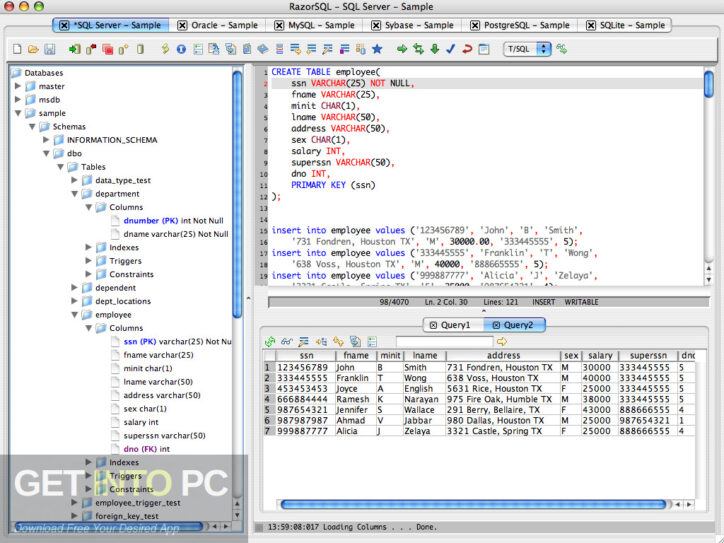Click the green down arrow toolbar icon
724x543 pixels.
434,49
